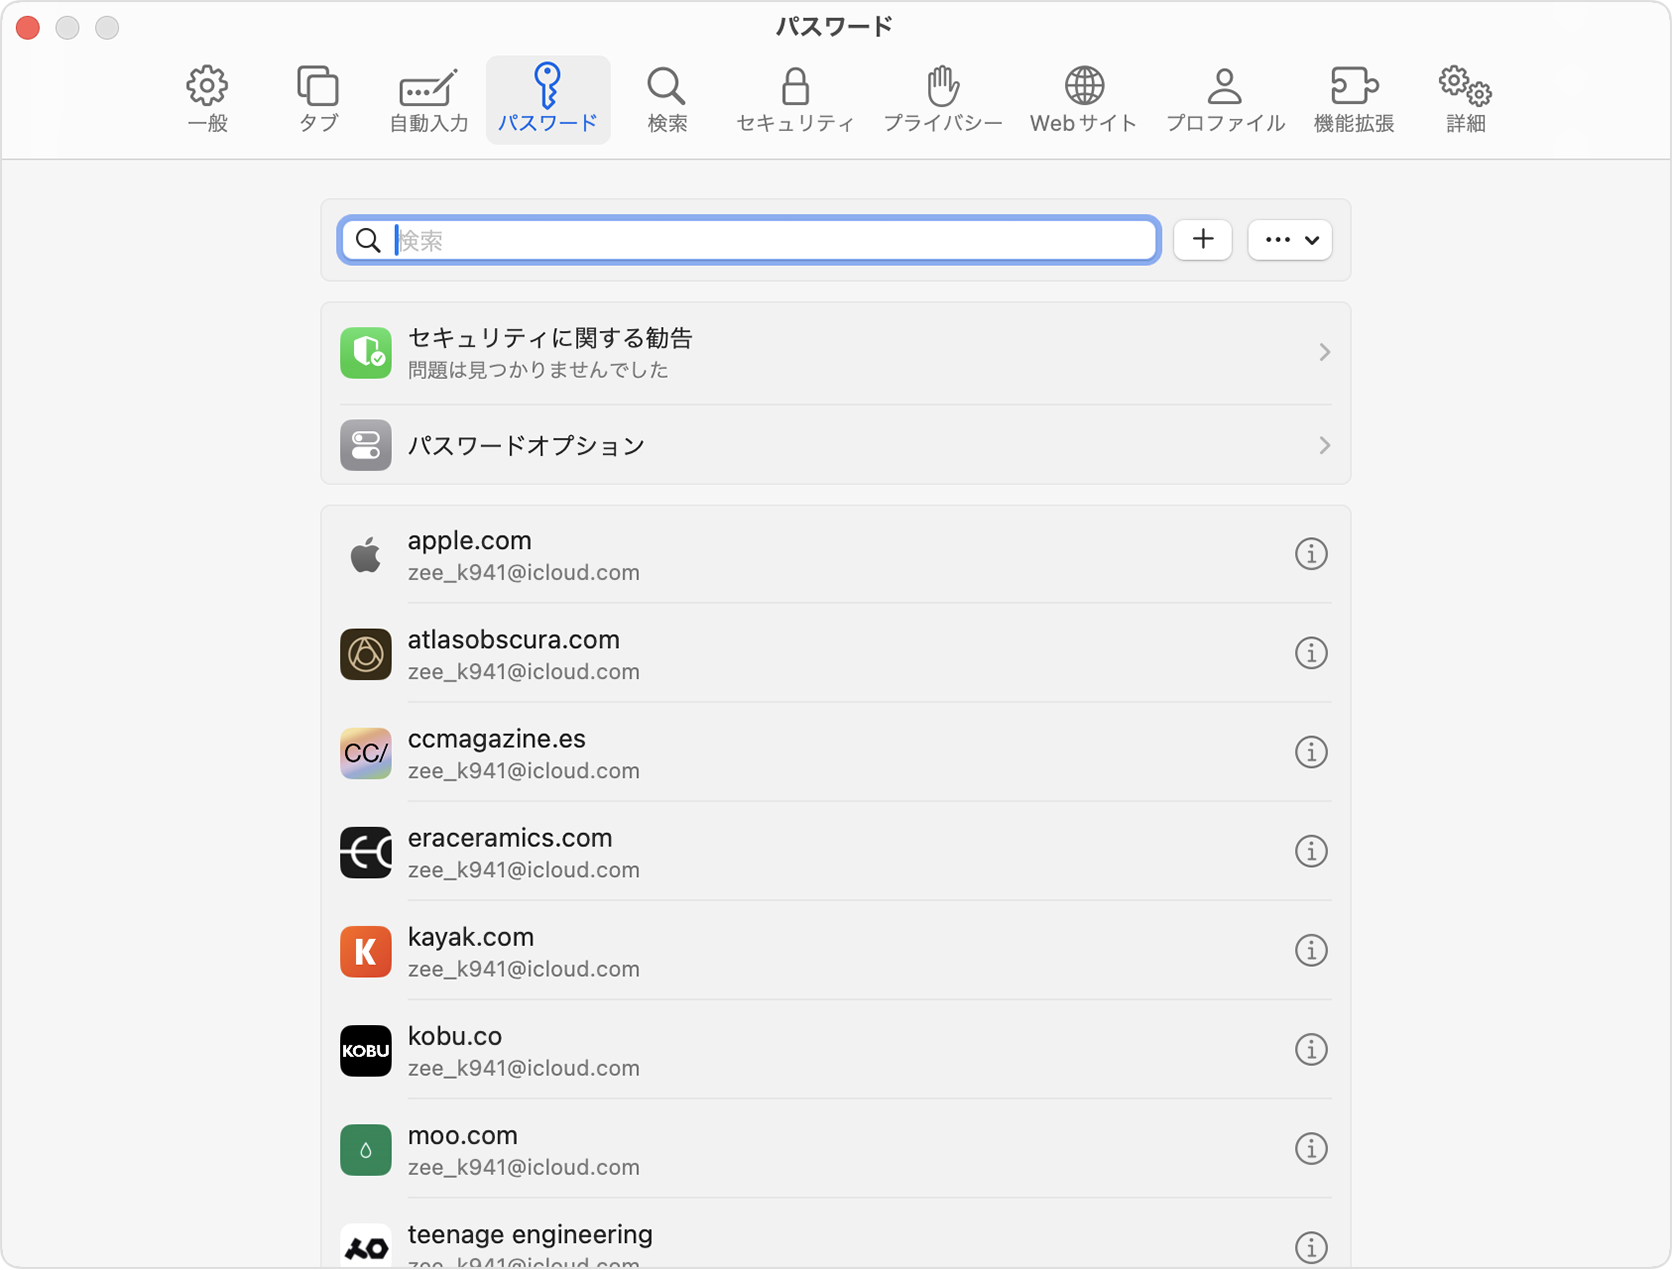Open the プライバシー hand icon tab
Screen dimensions: 1672x1270
[942, 100]
